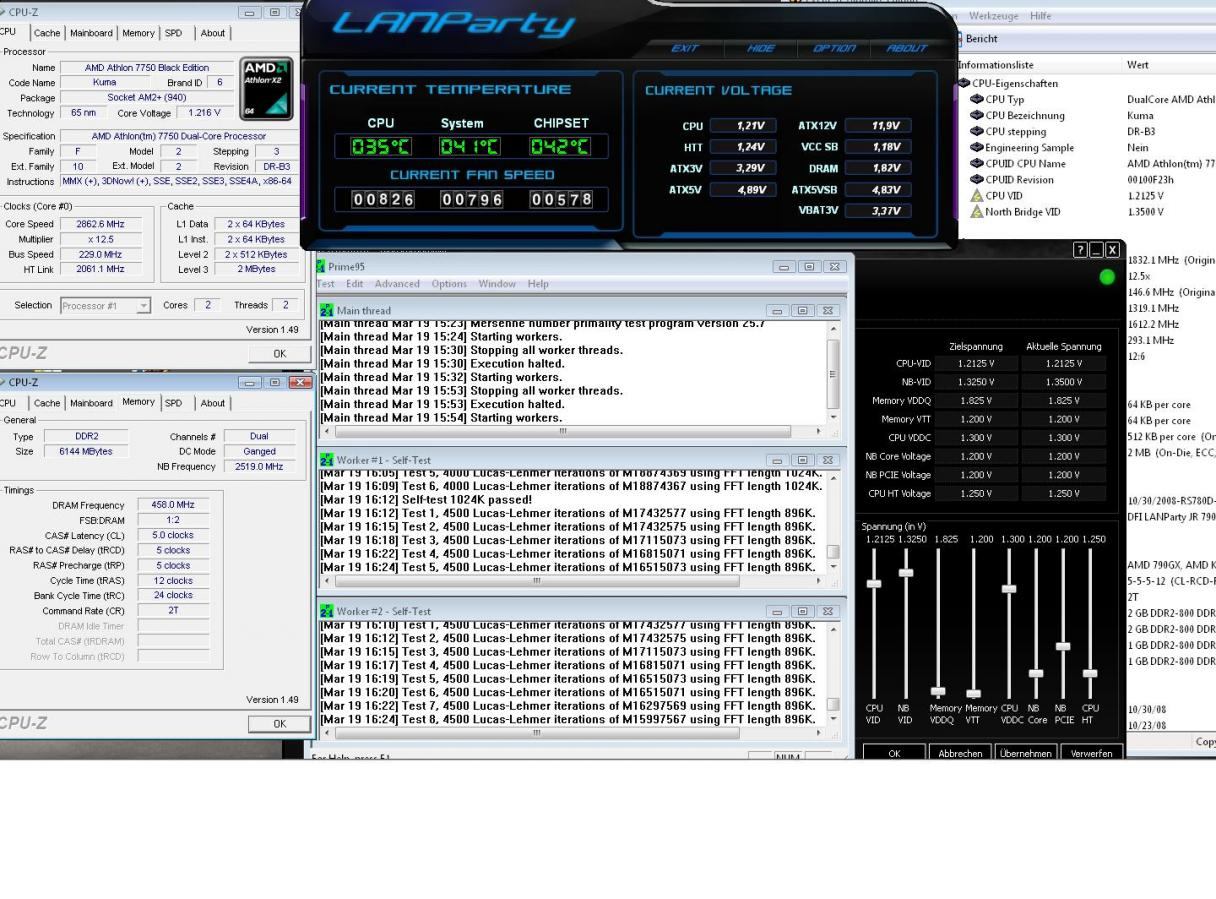Open the Advanced menu in Prime95
Screen dimensions: 1216x899
click(397, 284)
